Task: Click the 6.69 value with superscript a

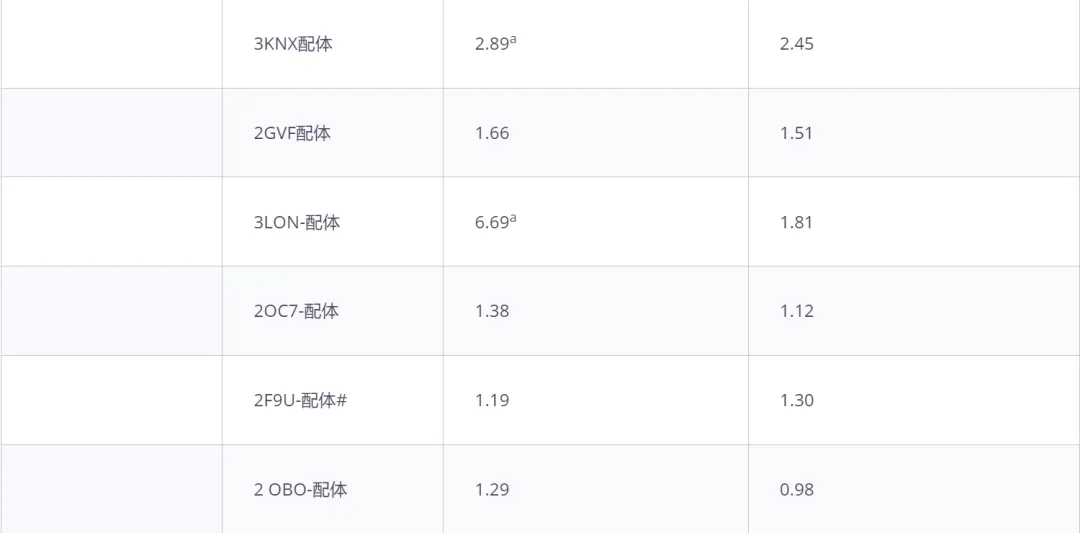Action: tap(496, 222)
